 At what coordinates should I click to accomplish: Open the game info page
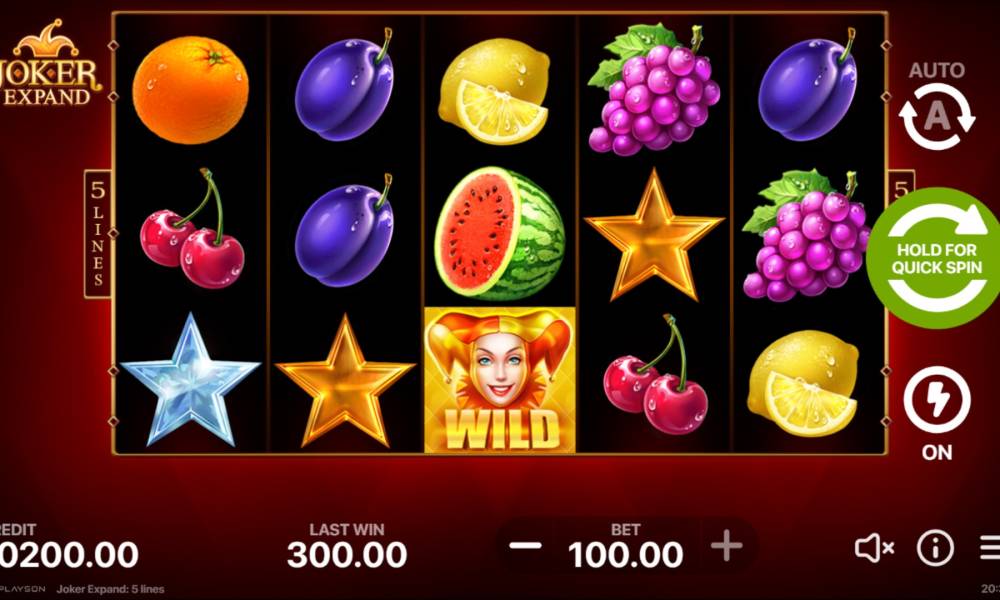935,548
